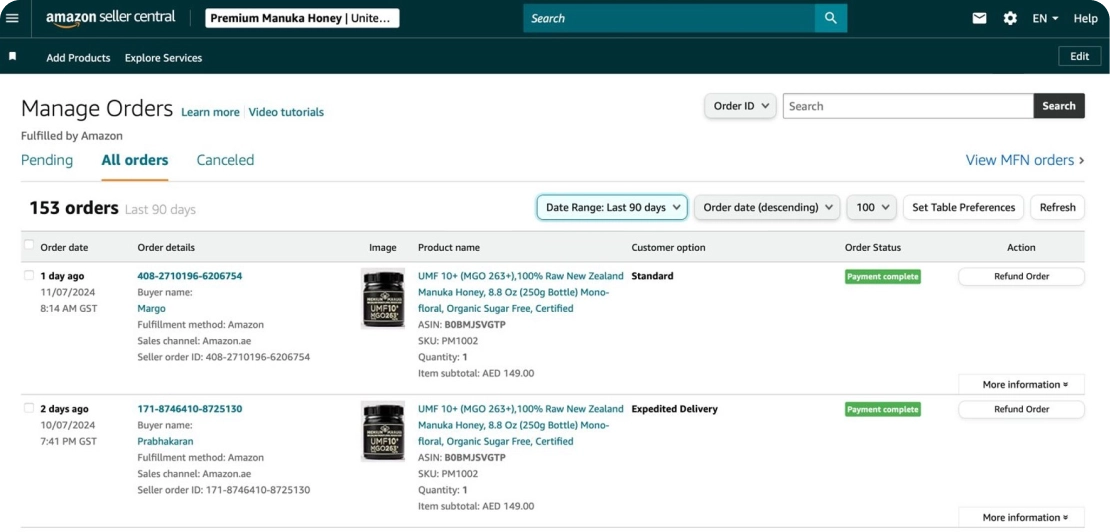Click the chevron beside View MFN orders
Viewport: 1110px width, 532px height.
click(x=1081, y=161)
